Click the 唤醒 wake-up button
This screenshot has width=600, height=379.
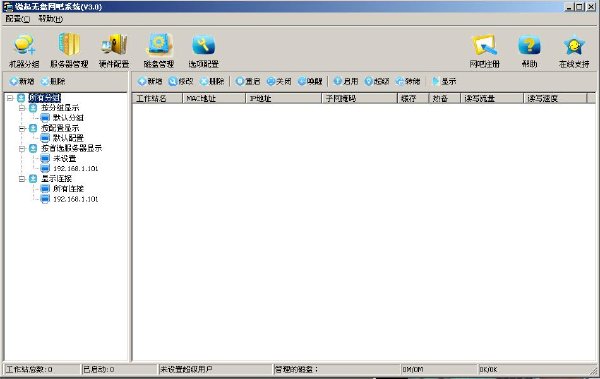pos(310,81)
